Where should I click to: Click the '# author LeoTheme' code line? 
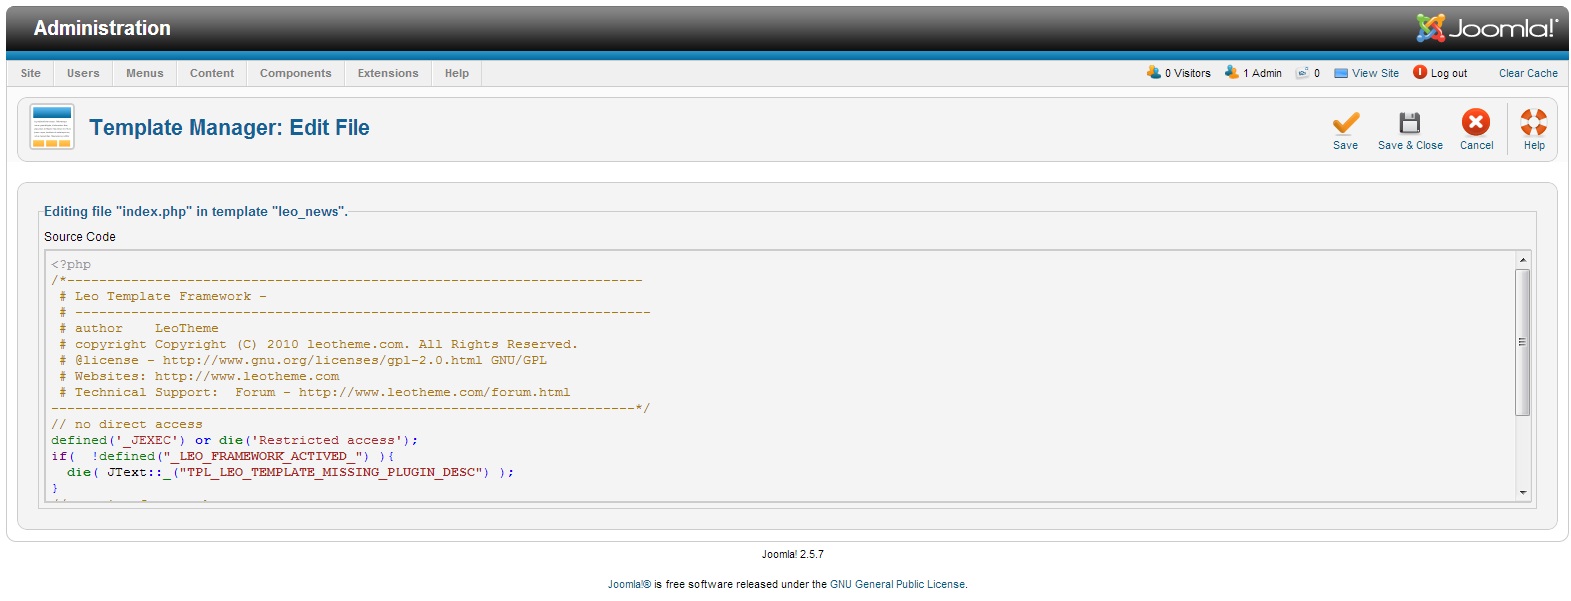tap(139, 328)
